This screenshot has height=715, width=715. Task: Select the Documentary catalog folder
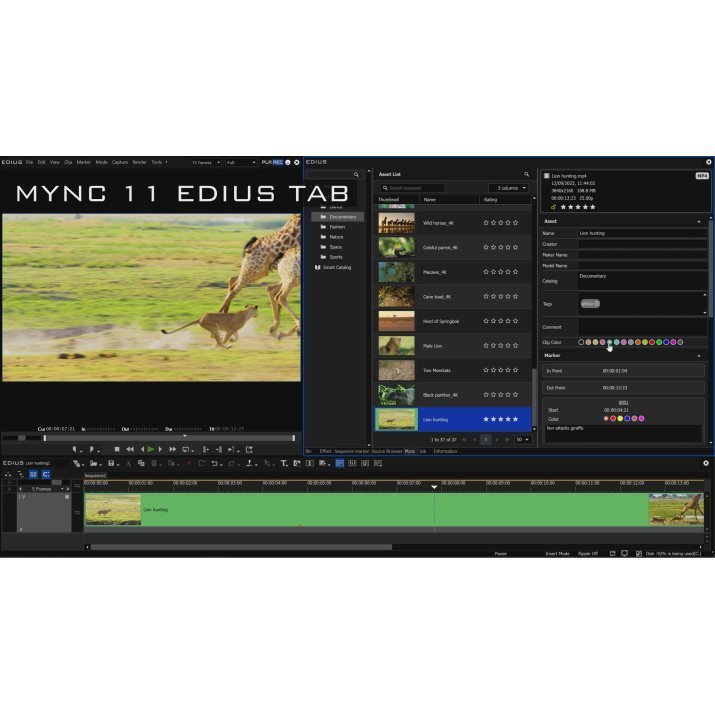point(338,217)
